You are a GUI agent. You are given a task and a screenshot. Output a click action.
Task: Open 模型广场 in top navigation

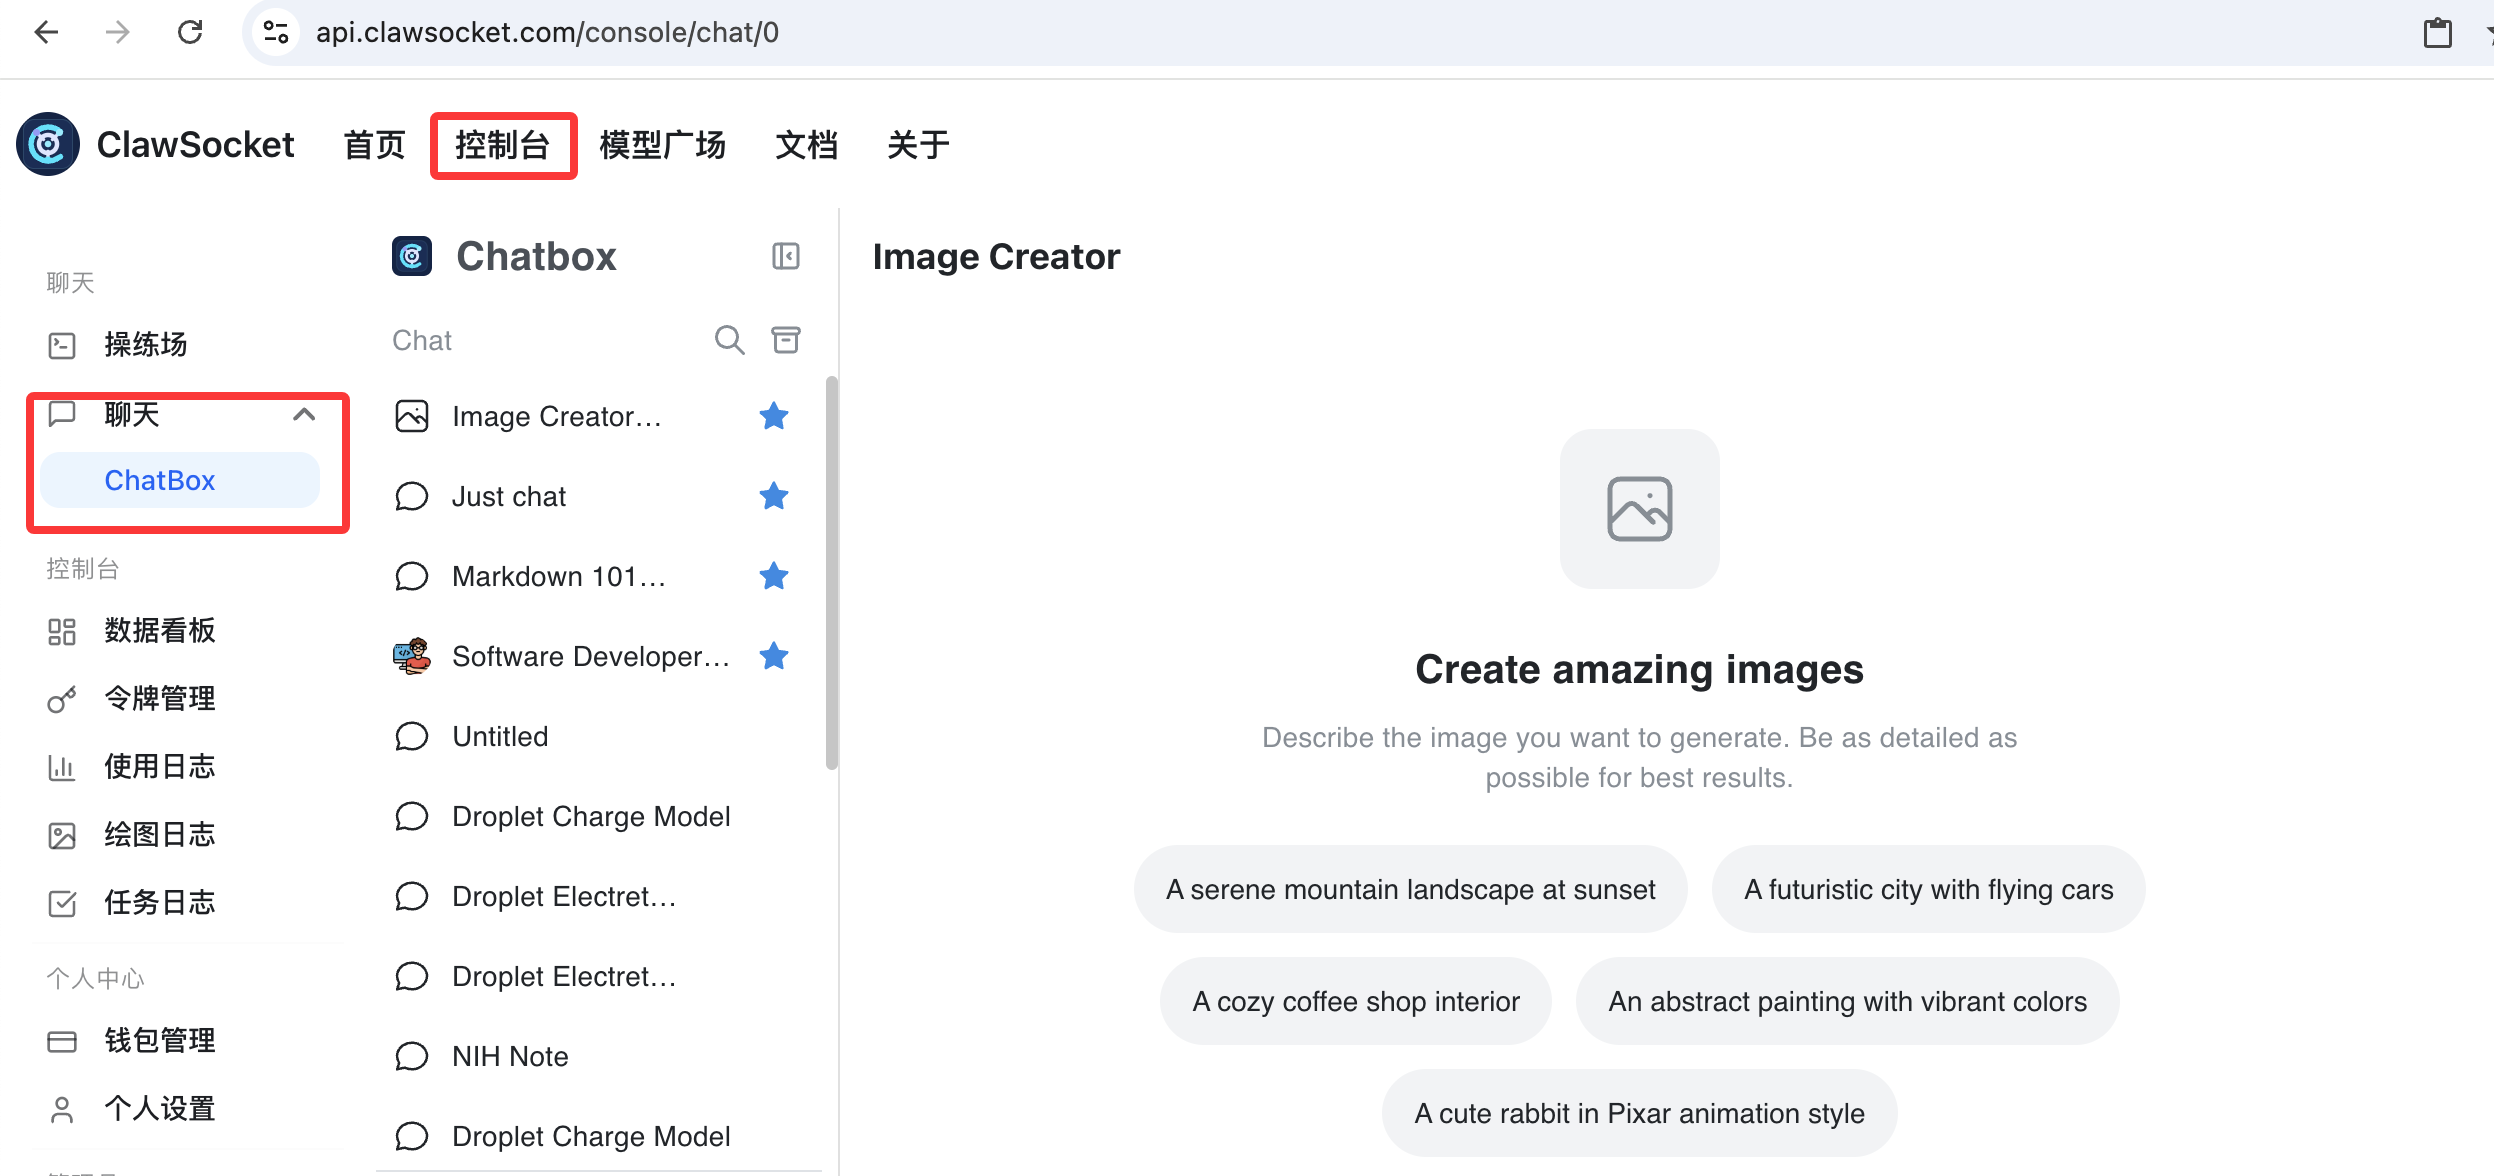(662, 145)
